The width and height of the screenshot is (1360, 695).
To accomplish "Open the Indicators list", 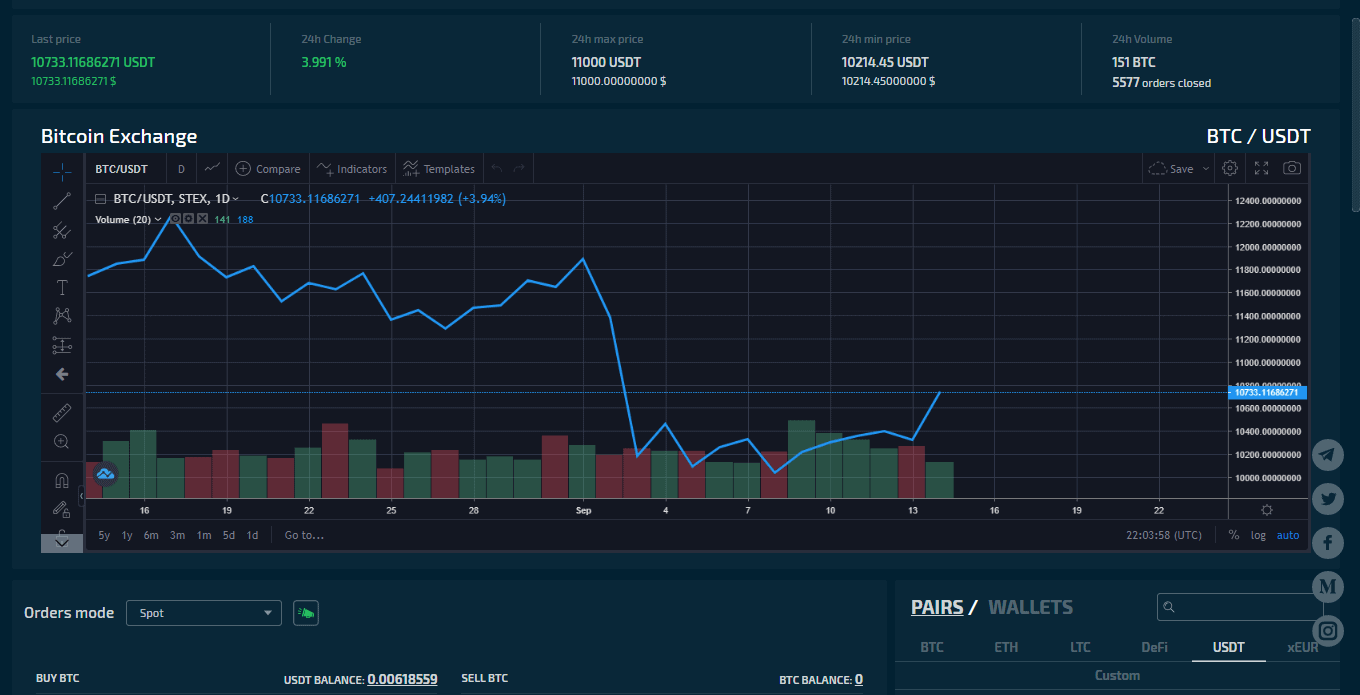I will point(351,169).
